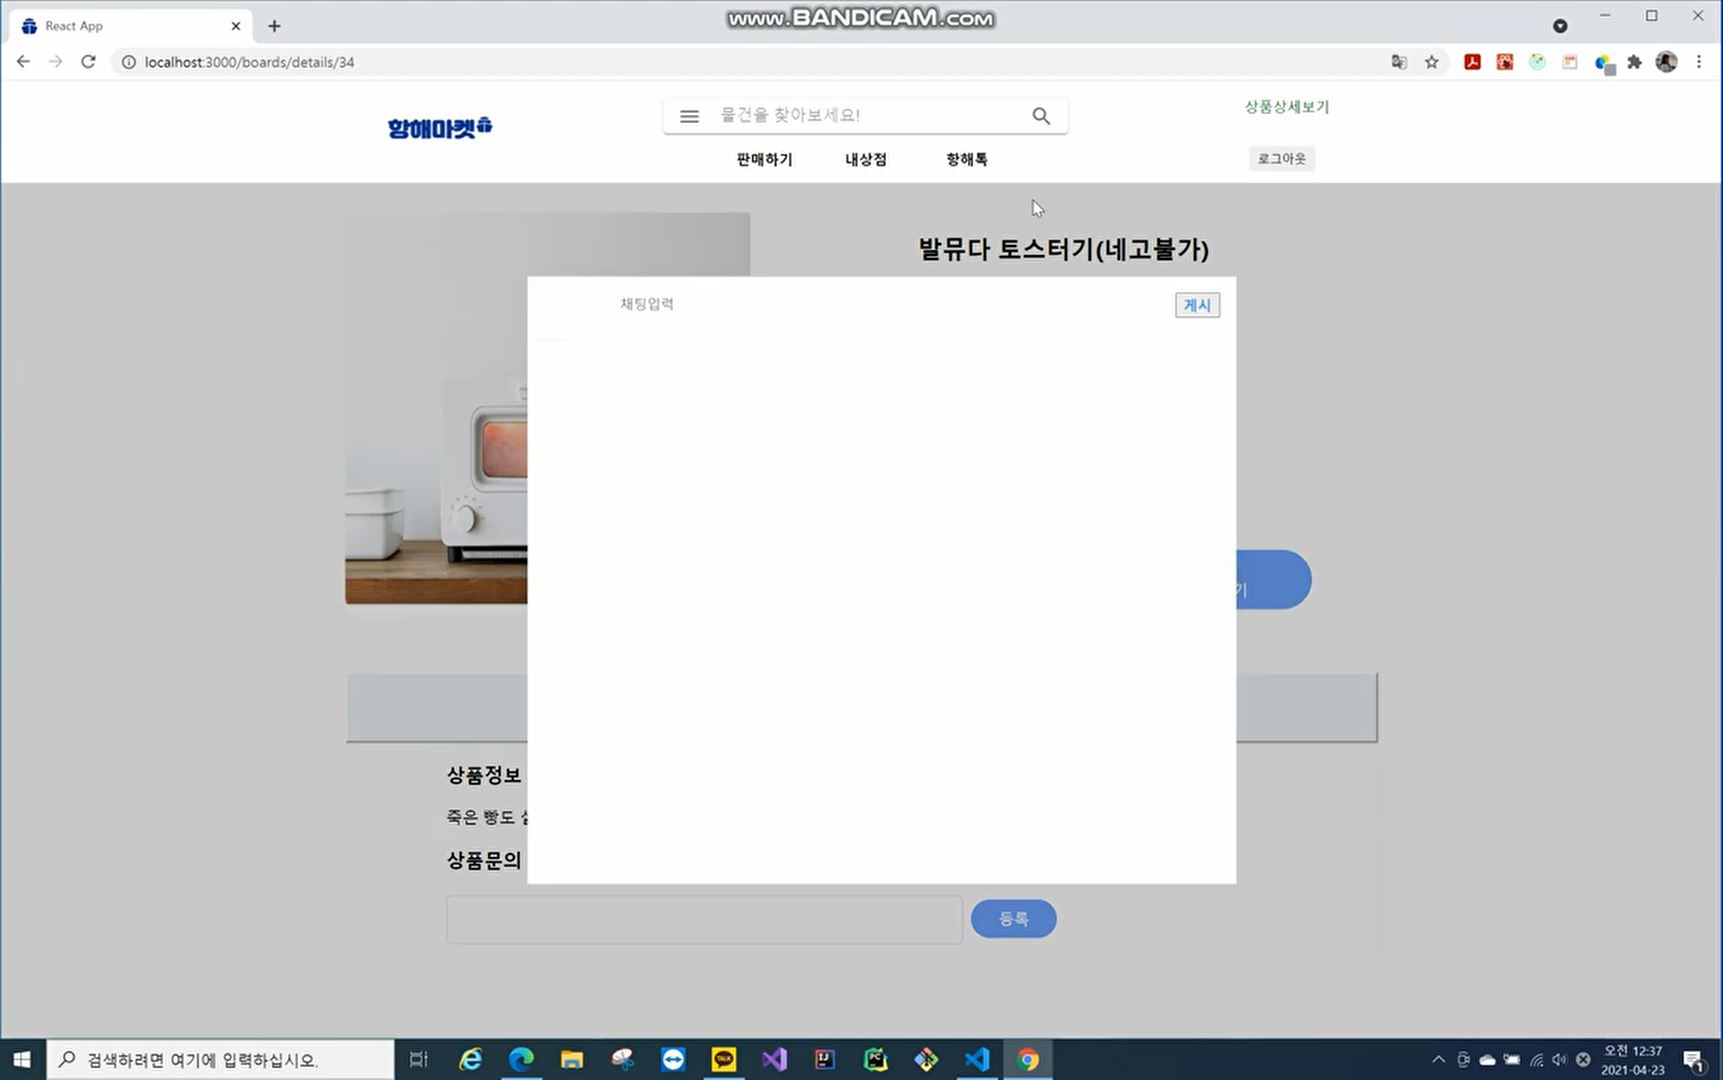The height and width of the screenshot is (1080, 1723).
Task: Click the 로그아웃 button
Action: (x=1281, y=158)
